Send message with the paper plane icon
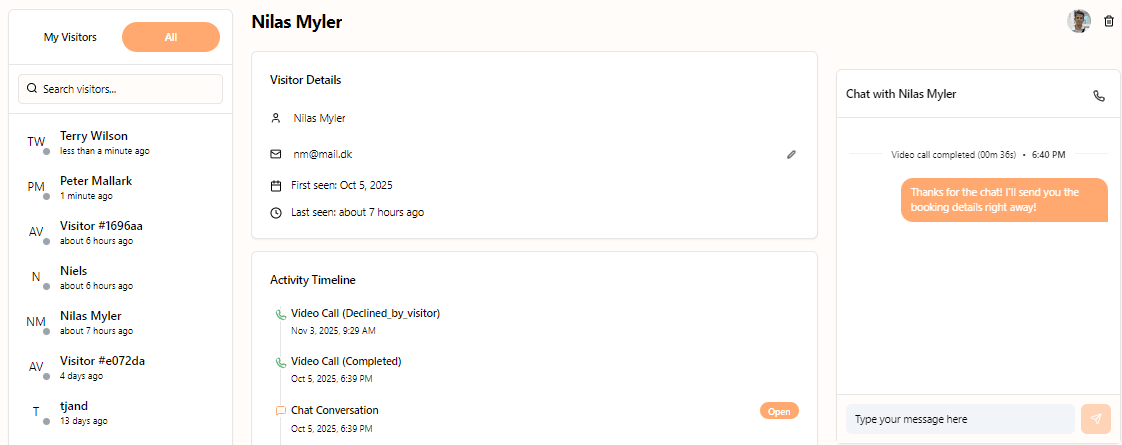1122x445 pixels. click(x=1096, y=419)
